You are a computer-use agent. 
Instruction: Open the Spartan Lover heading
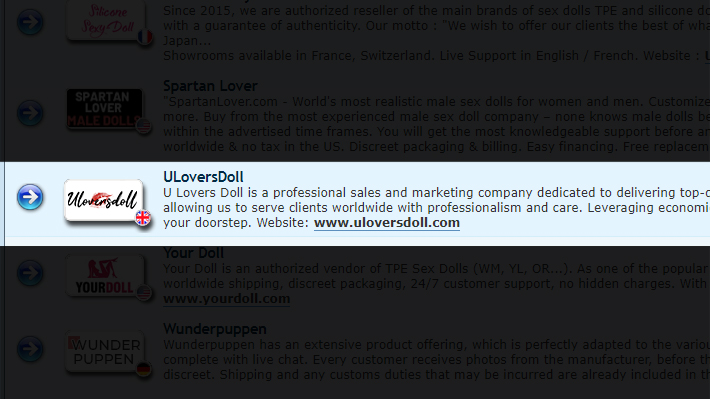pos(210,86)
